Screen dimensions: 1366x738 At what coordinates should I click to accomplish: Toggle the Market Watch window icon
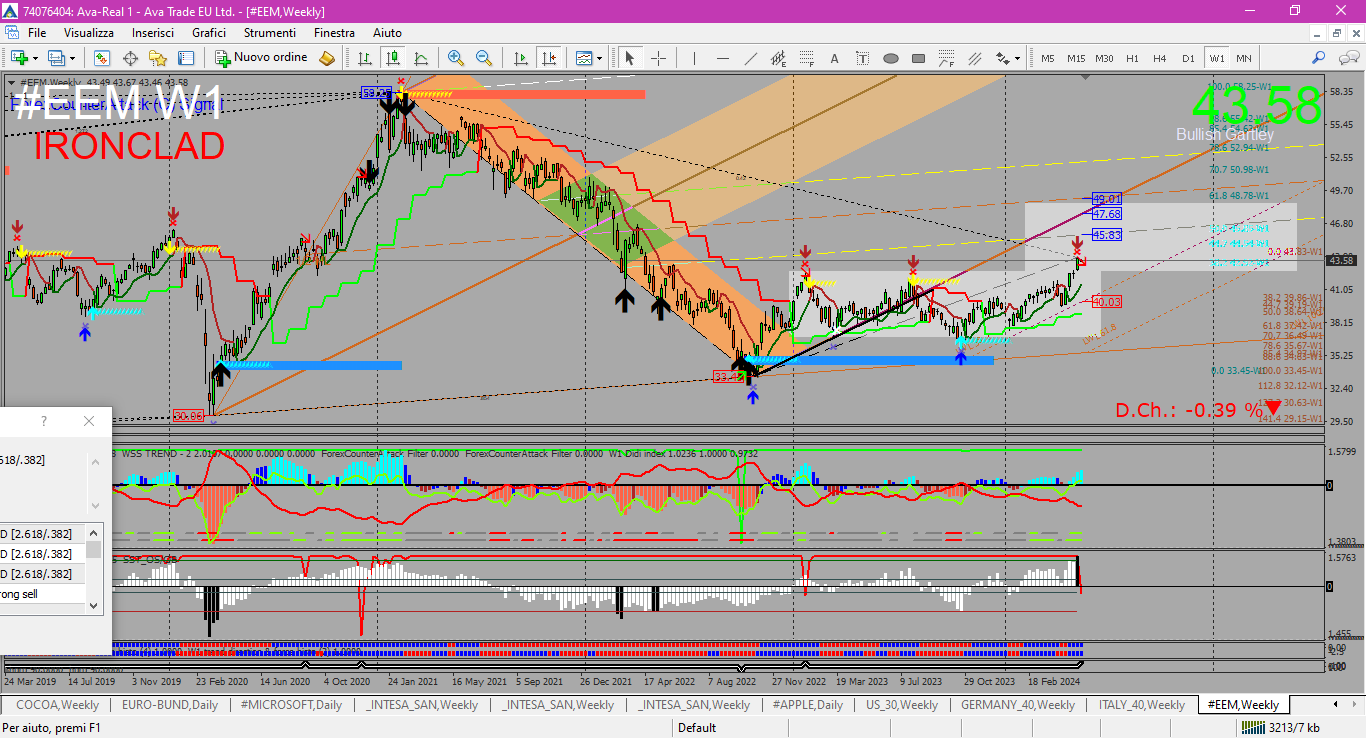point(102,58)
